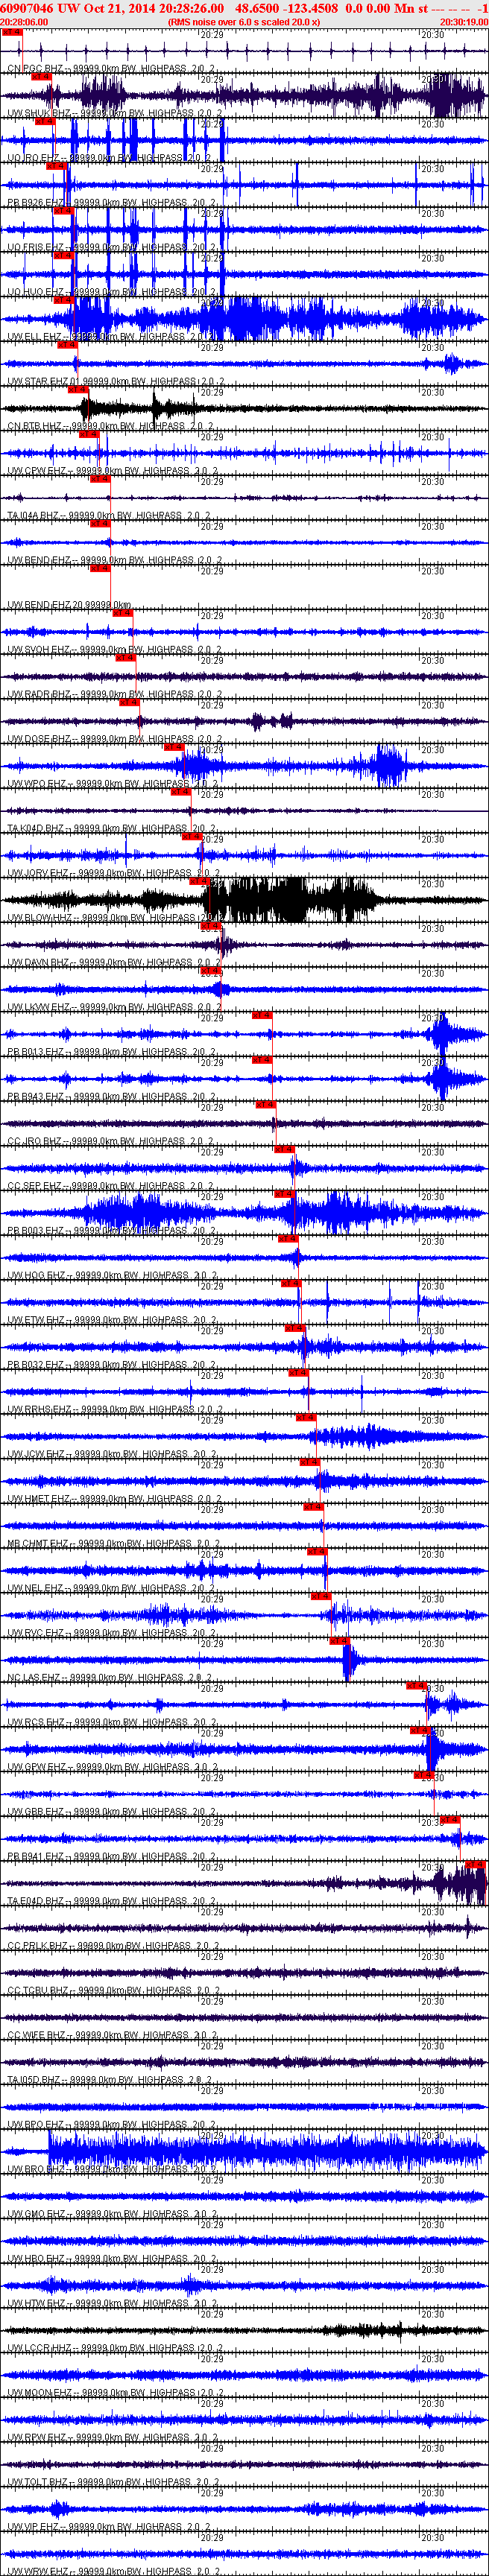
Task: Select the TA K04D BHZ station label
Action: tap(112, 829)
